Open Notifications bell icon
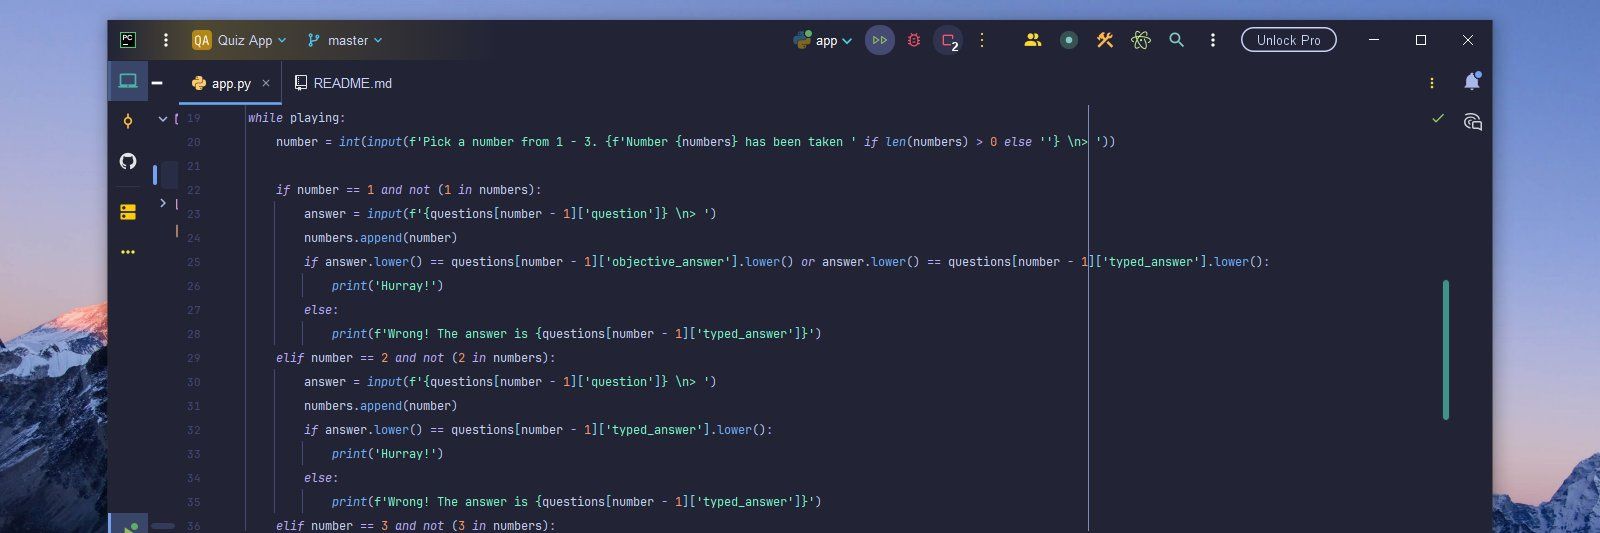The height and width of the screenshot is (533, 1600). (x=1472, y=81)
